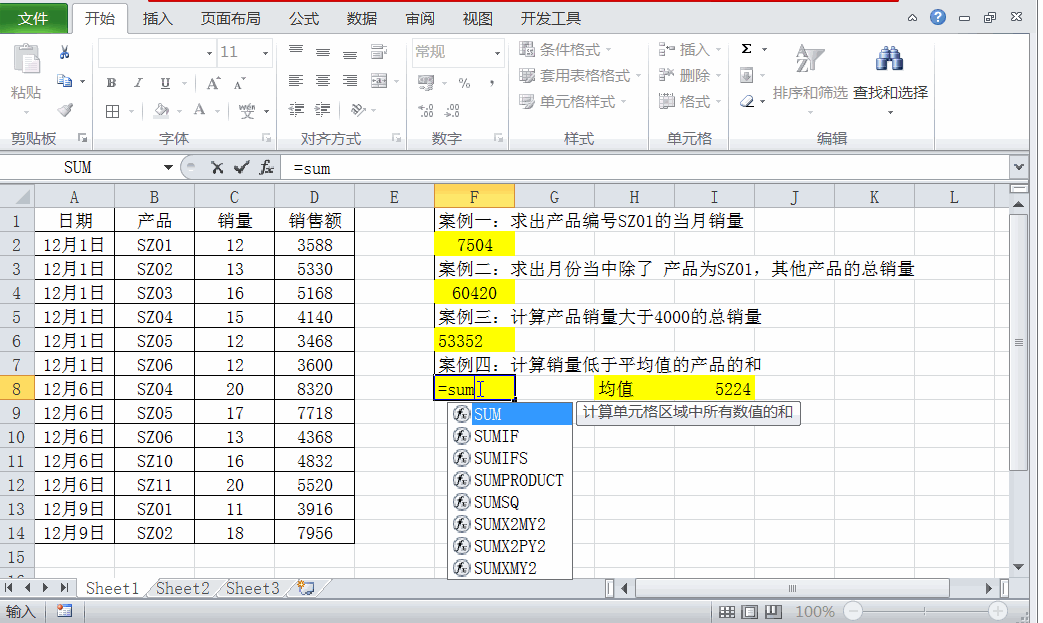Click Merge and Center icon
This screenshot has height=623, width=1043.
pyautogui.click(x=379, y=81)
